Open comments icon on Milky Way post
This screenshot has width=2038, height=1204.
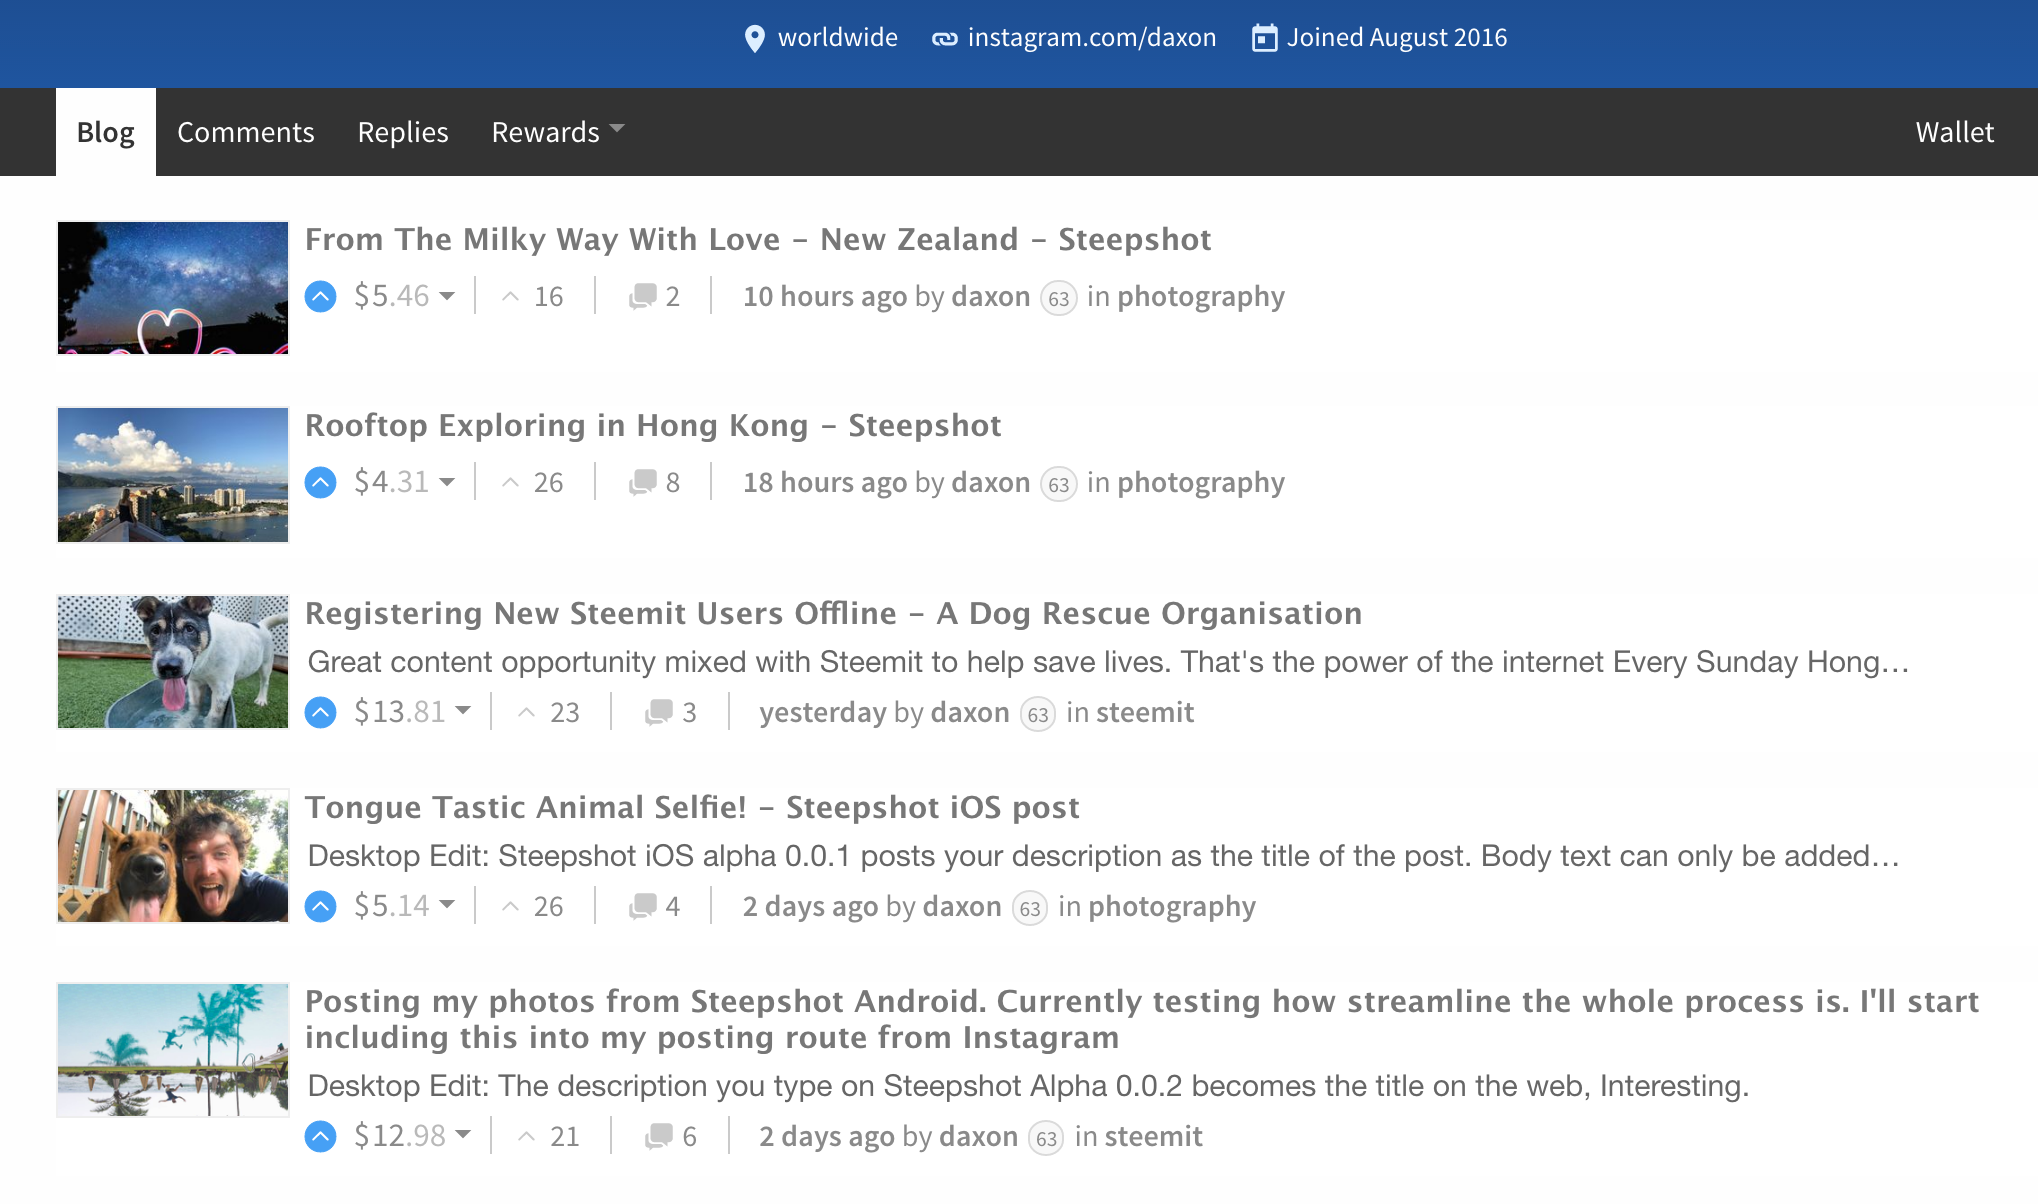tap(642, 297)
